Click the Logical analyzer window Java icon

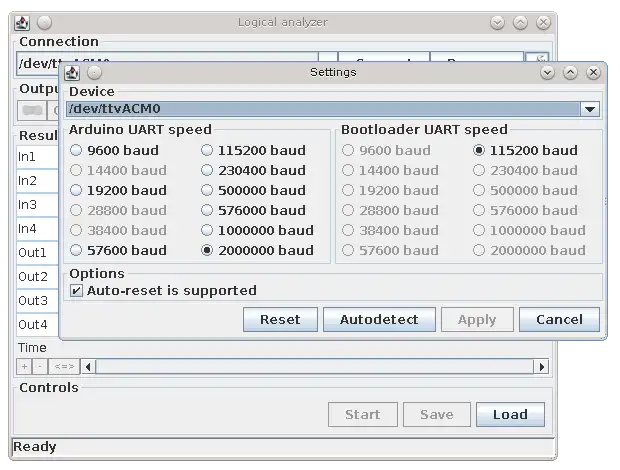click(22, 23)
